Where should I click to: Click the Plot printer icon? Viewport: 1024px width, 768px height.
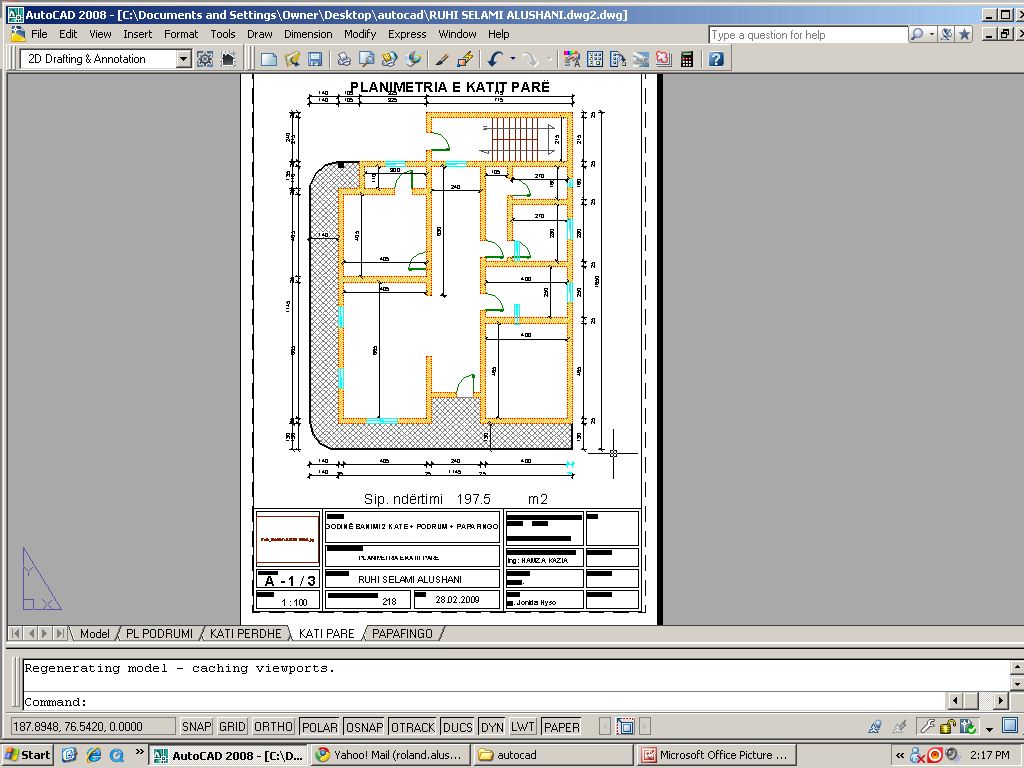click(x=343, y=59)
